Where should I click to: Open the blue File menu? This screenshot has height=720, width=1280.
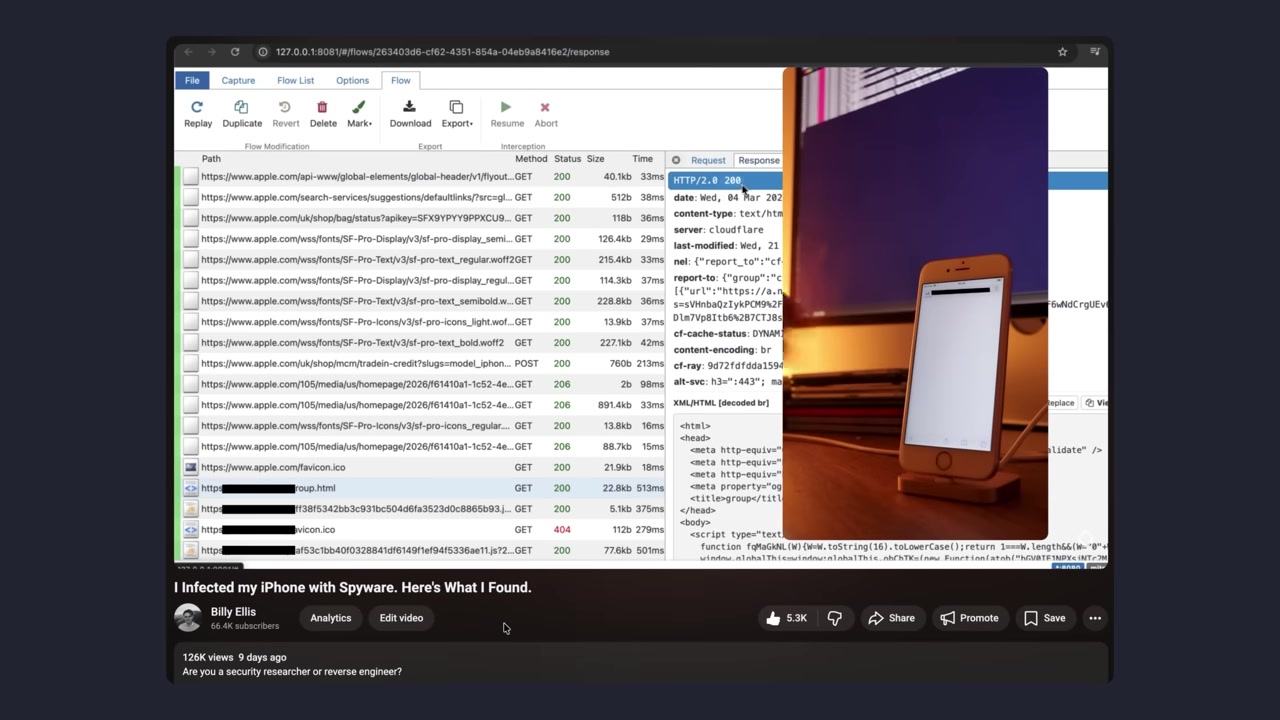pos(192,80)
